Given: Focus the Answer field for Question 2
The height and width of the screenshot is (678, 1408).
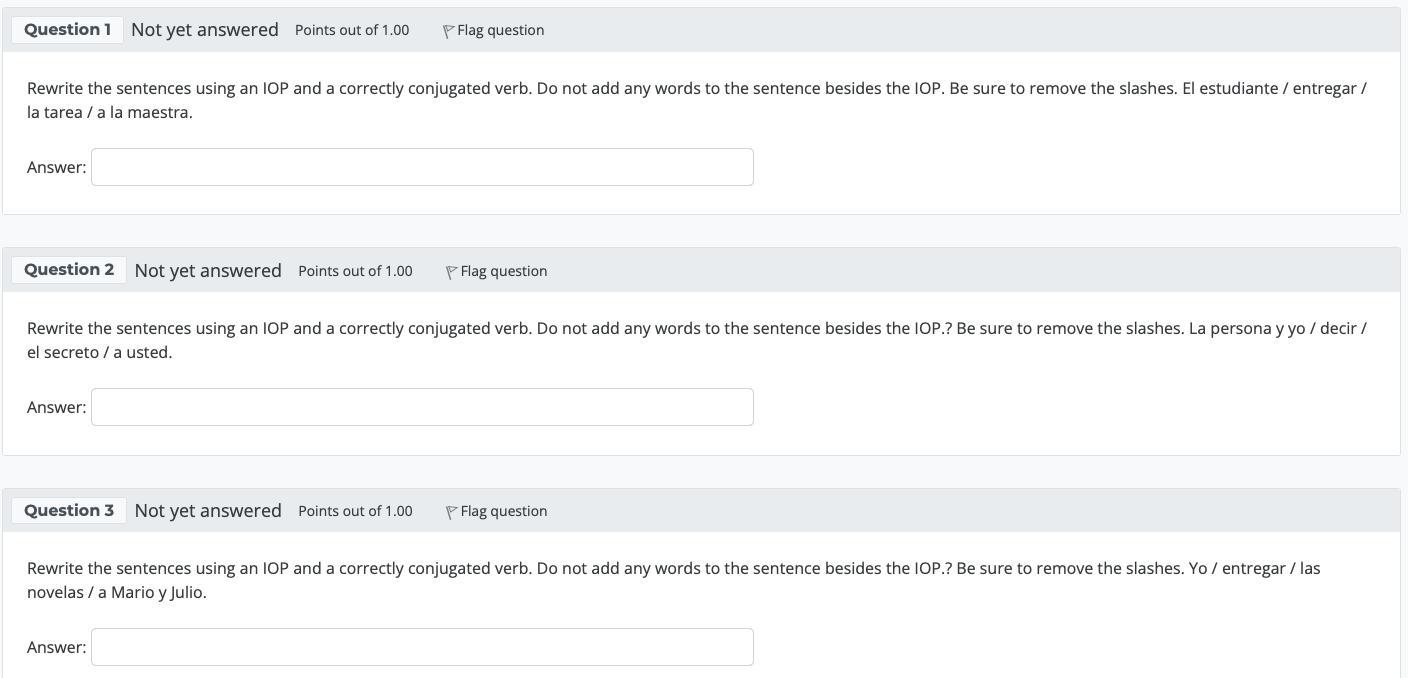Looking at the screenshot, I should click(x=422, y=407).
